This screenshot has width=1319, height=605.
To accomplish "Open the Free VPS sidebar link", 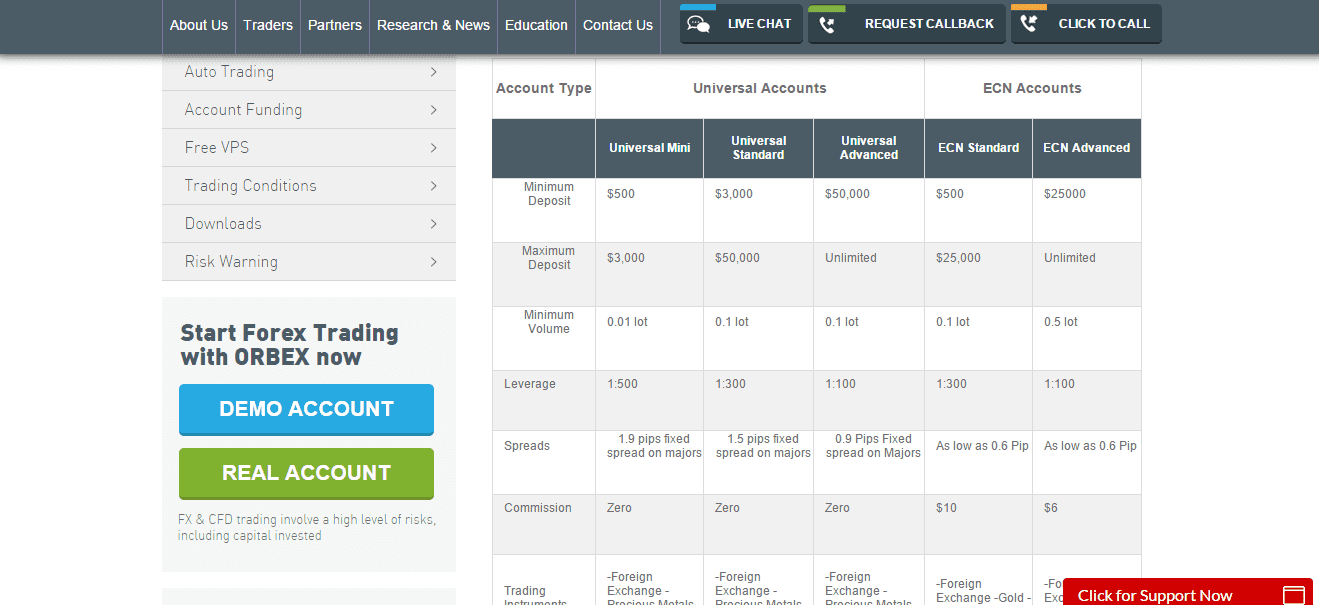I will [309, 148].
